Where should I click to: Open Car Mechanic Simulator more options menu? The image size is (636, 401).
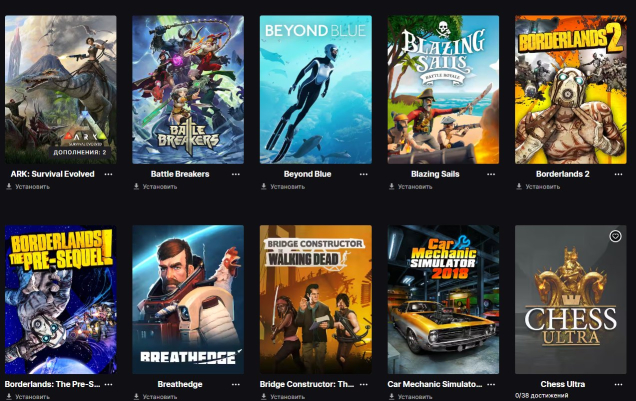pos(491,384)
